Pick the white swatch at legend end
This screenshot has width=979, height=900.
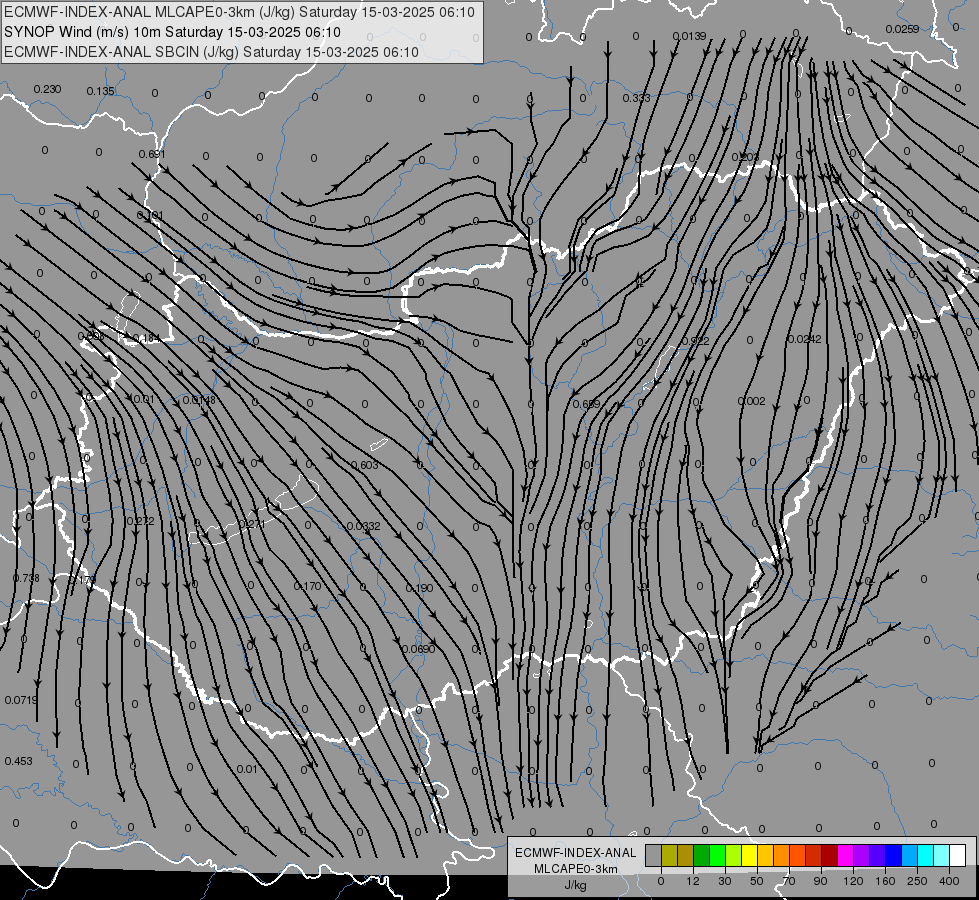[958, 856]
